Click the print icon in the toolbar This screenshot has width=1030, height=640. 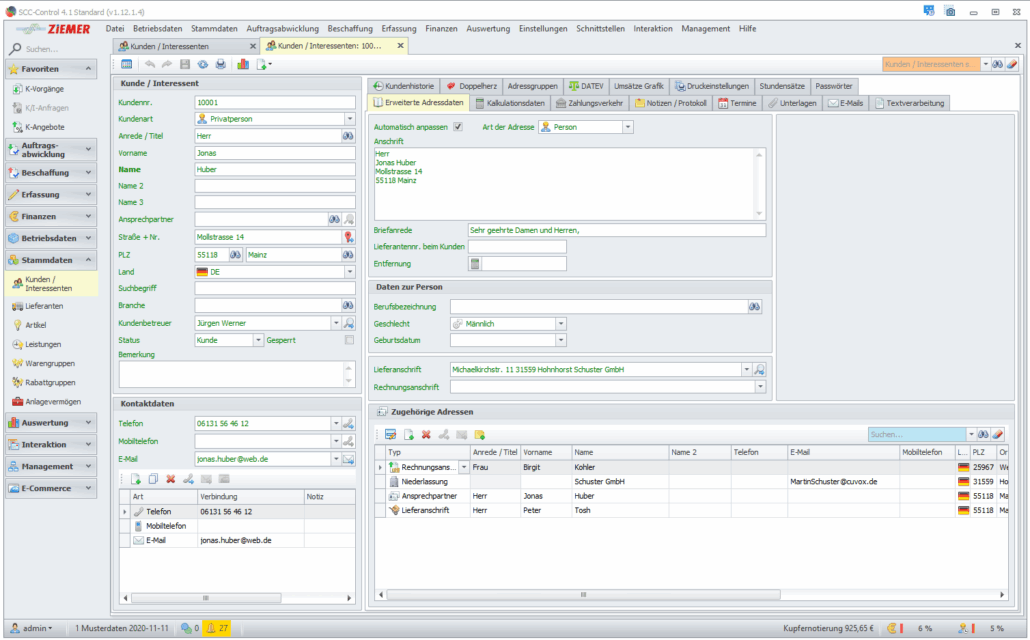(220, 64)
